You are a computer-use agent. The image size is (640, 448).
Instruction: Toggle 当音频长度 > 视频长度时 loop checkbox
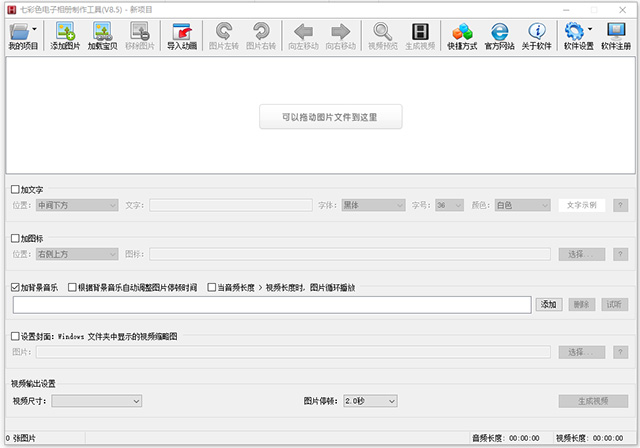coord(211,287)
